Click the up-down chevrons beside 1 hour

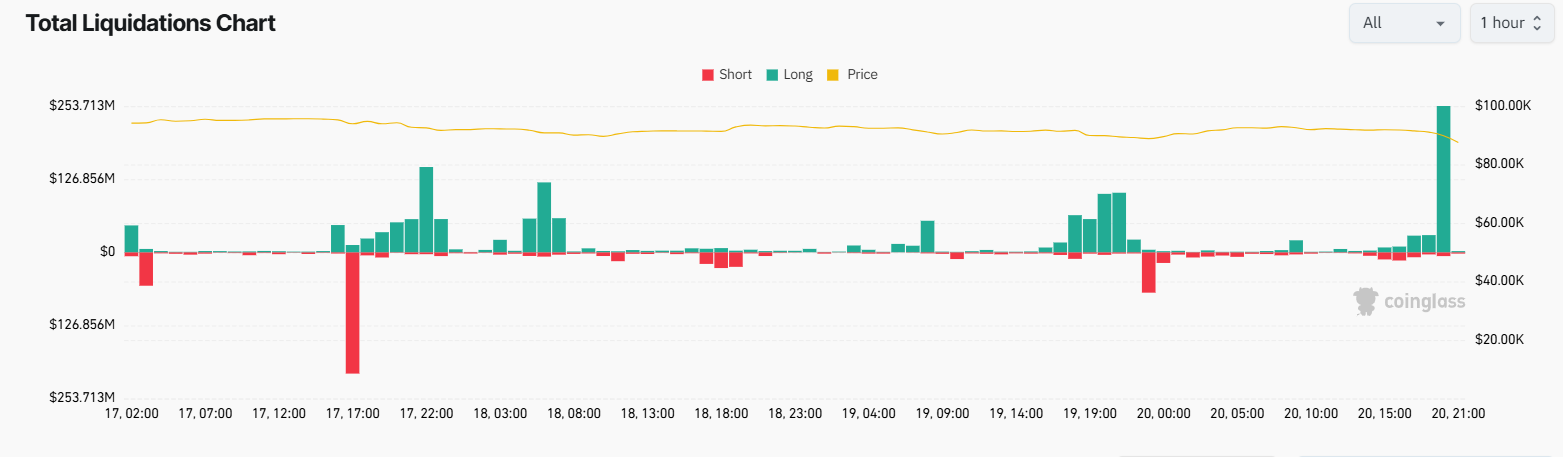1537,23
